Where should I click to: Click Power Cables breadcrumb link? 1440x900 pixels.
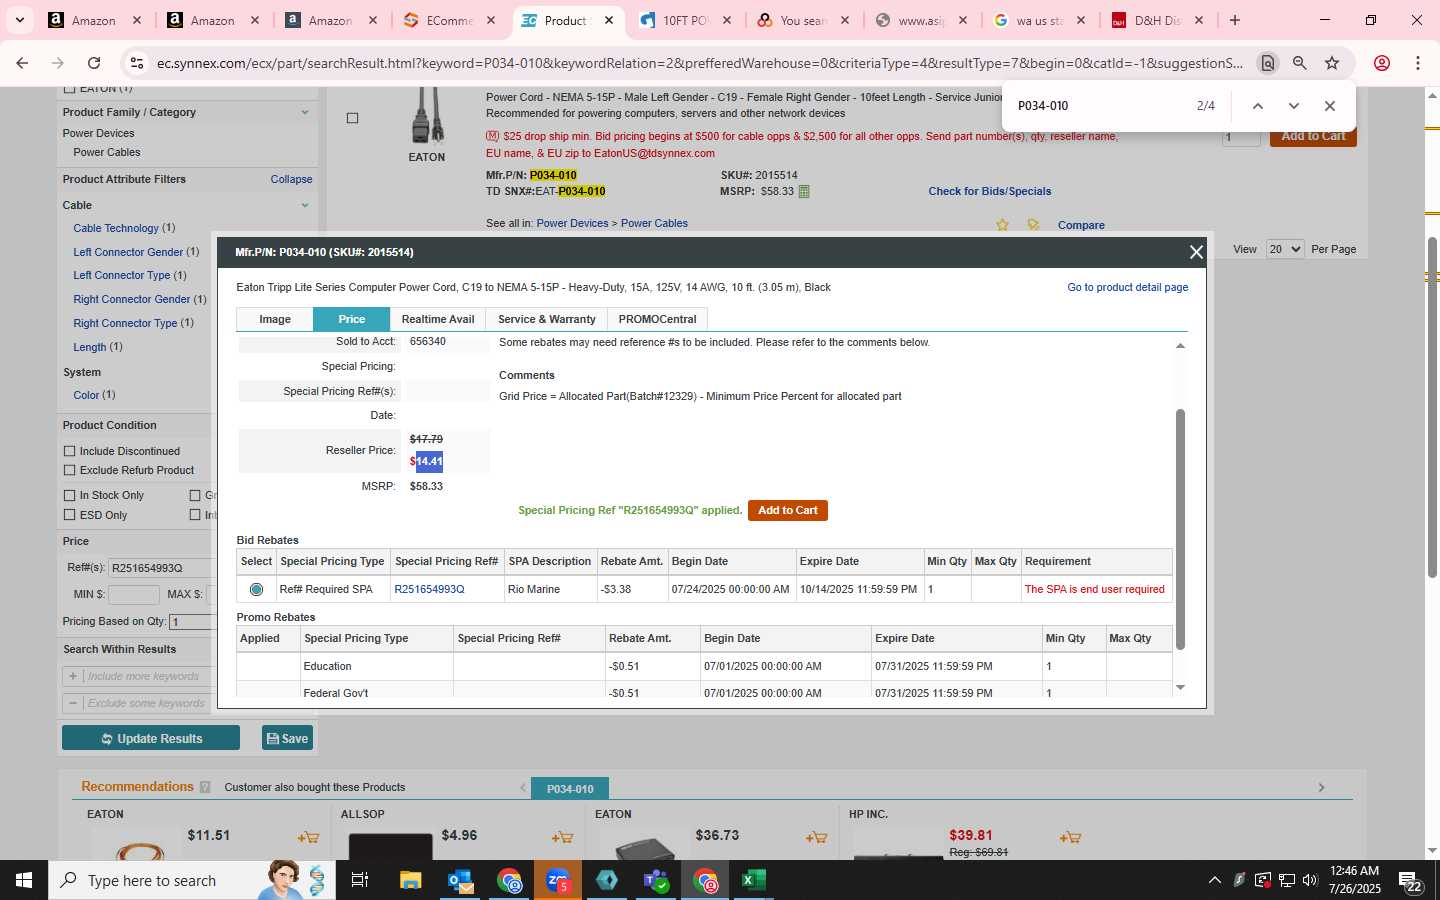[654, 223]
